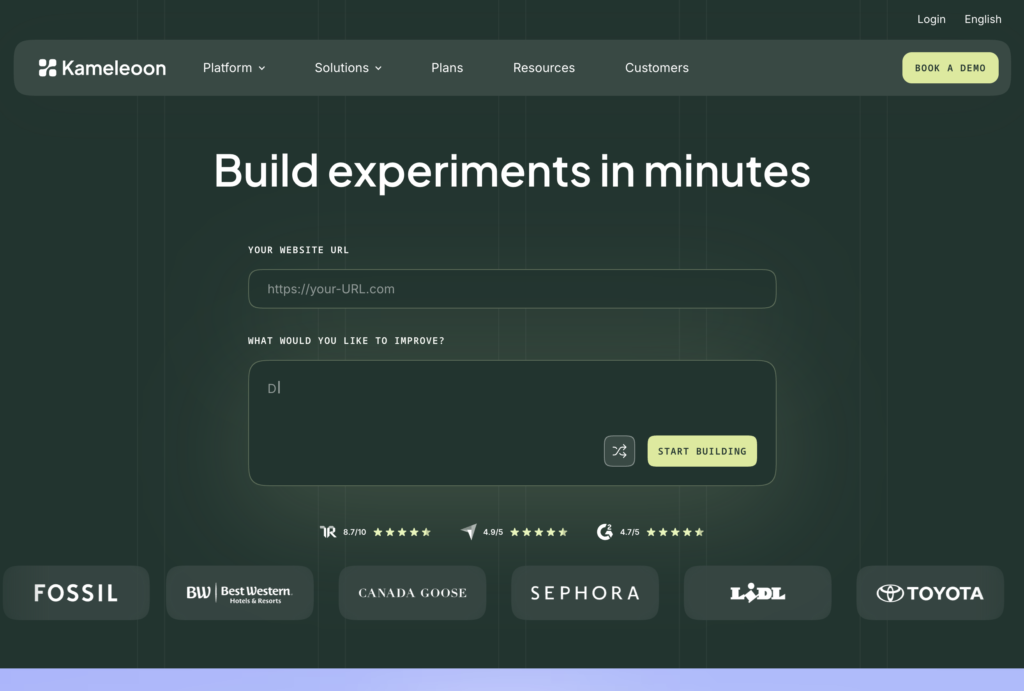
Task: Click the 4.9/5 rating text
Action: tap(493, 532)
